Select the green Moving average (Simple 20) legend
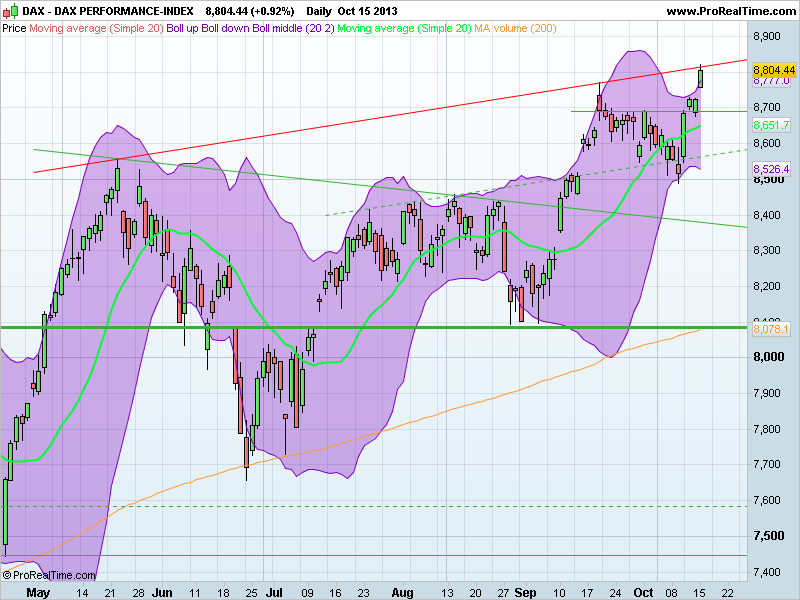The width and height of the screenshot is (800, 600). [404, 28]
